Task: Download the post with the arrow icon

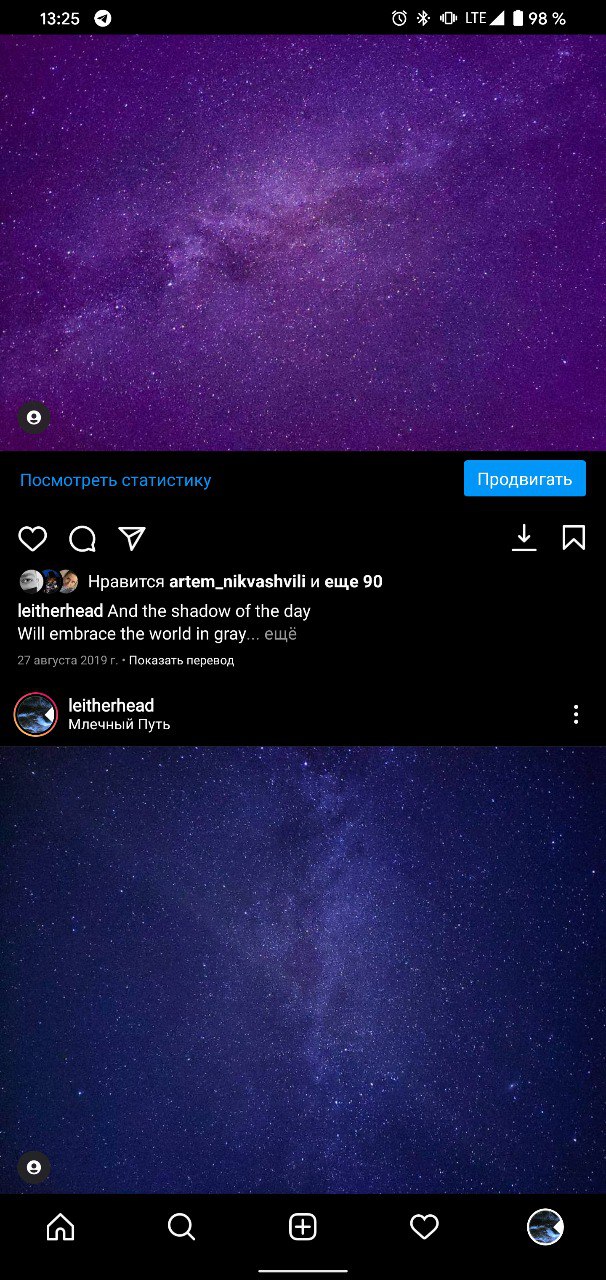Action: tap(524, 538)
